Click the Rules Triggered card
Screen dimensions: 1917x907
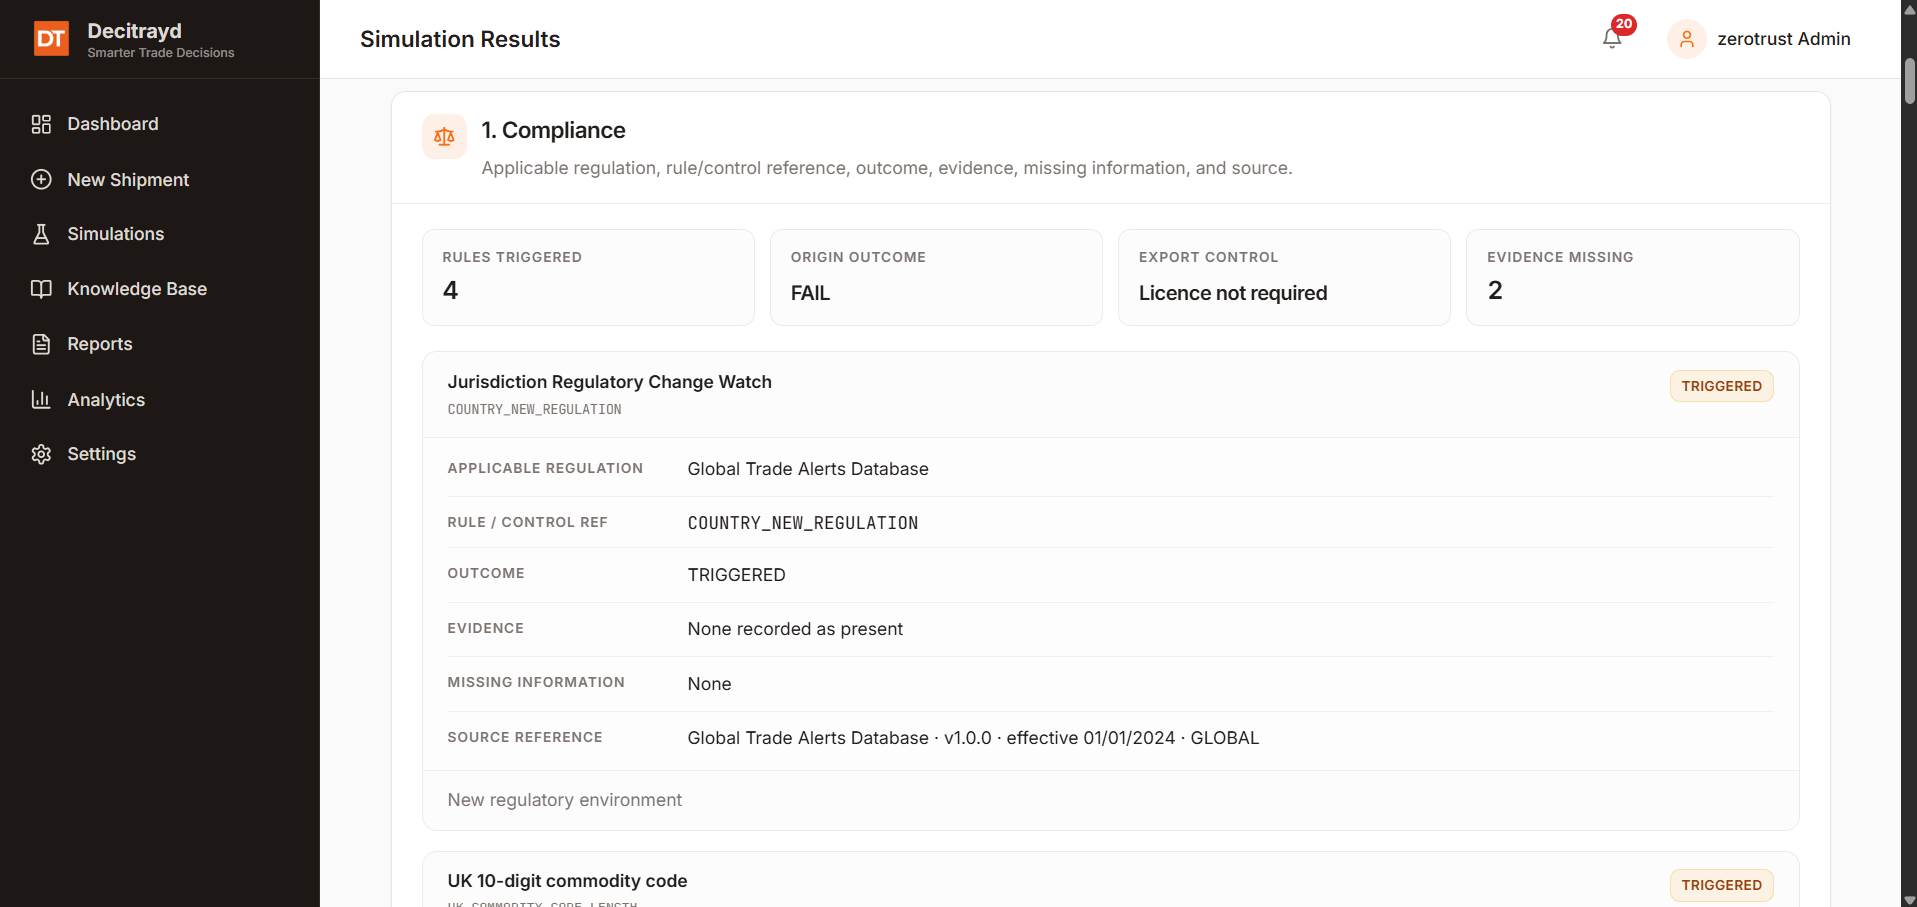588,277
